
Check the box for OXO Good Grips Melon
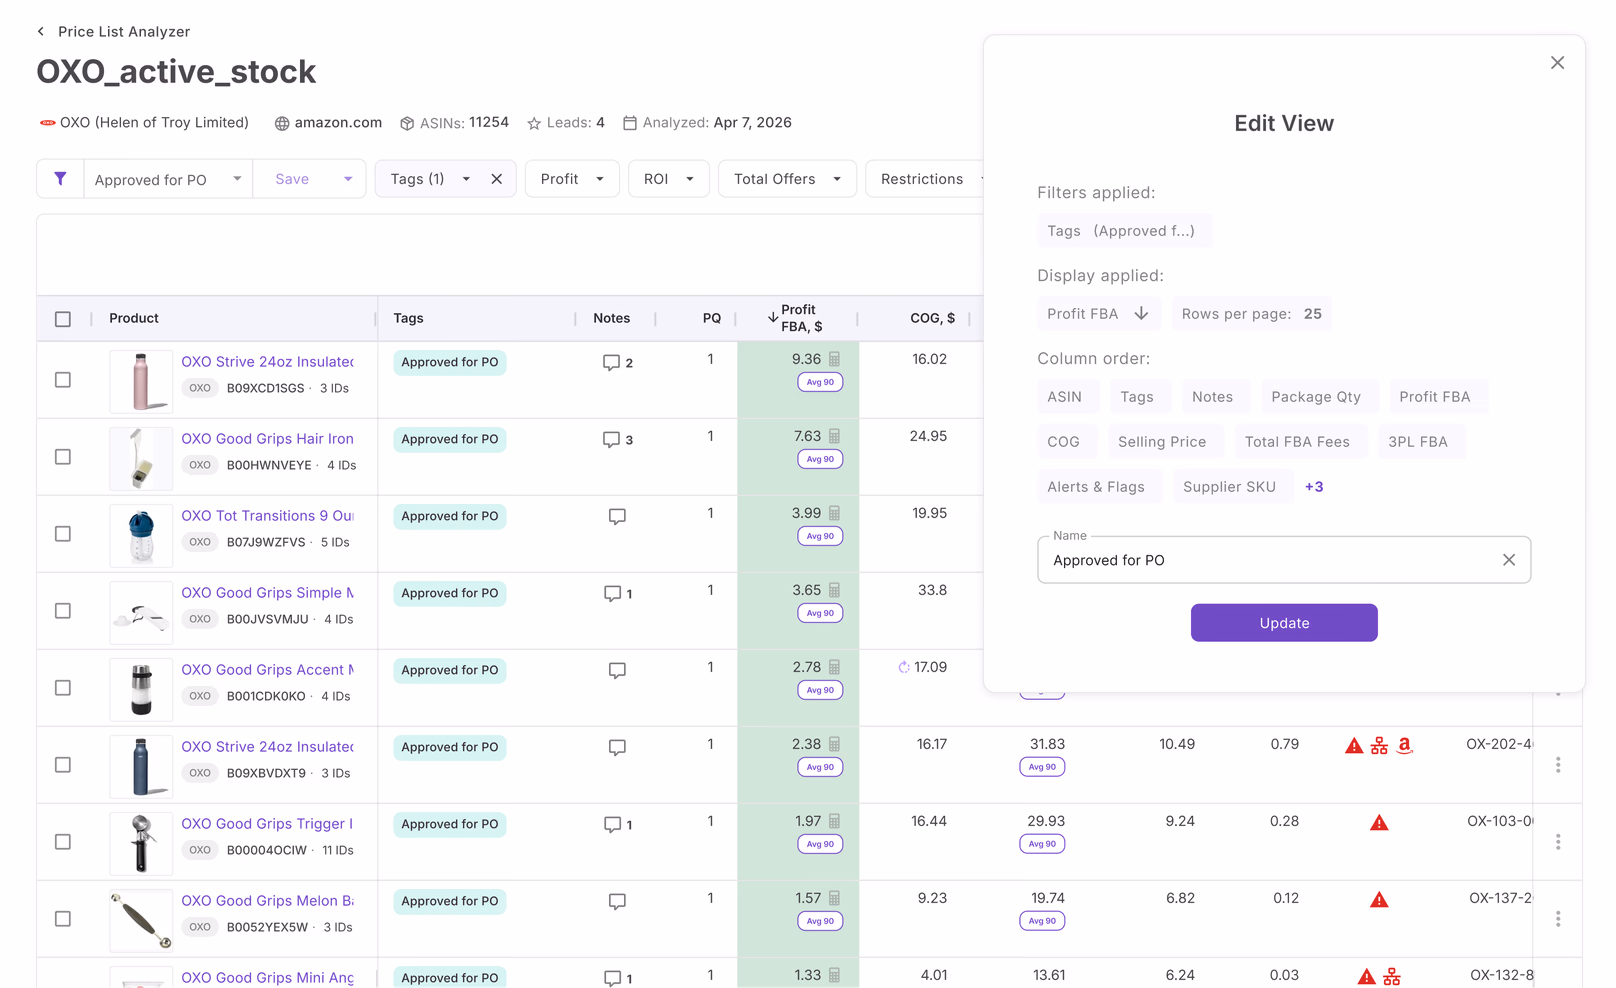pos(63,919)
